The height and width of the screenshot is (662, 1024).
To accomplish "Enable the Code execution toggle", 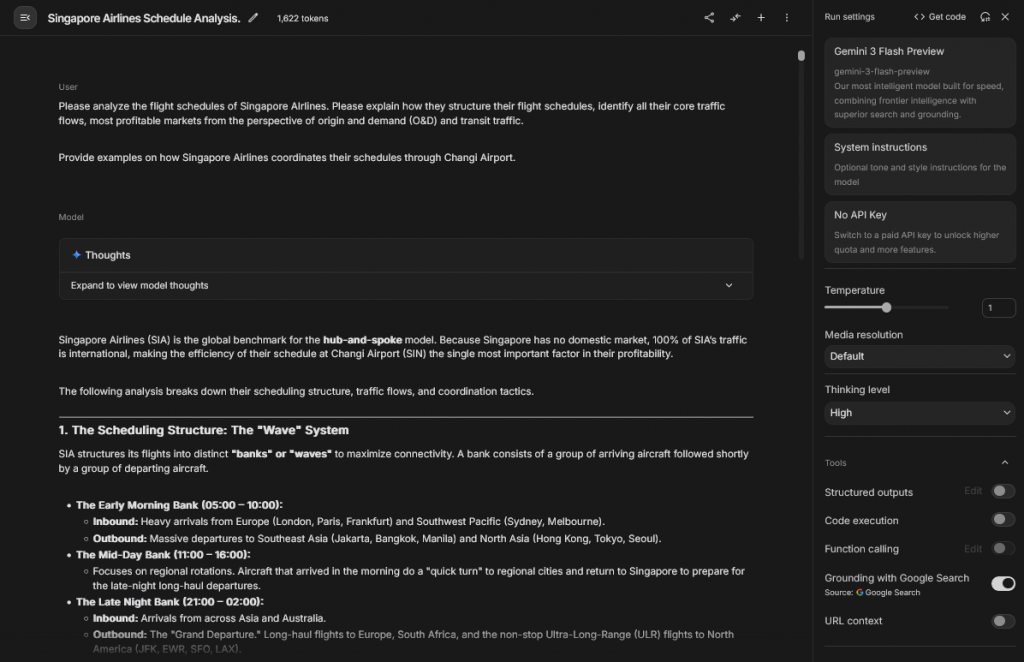I will [1002, 520].
